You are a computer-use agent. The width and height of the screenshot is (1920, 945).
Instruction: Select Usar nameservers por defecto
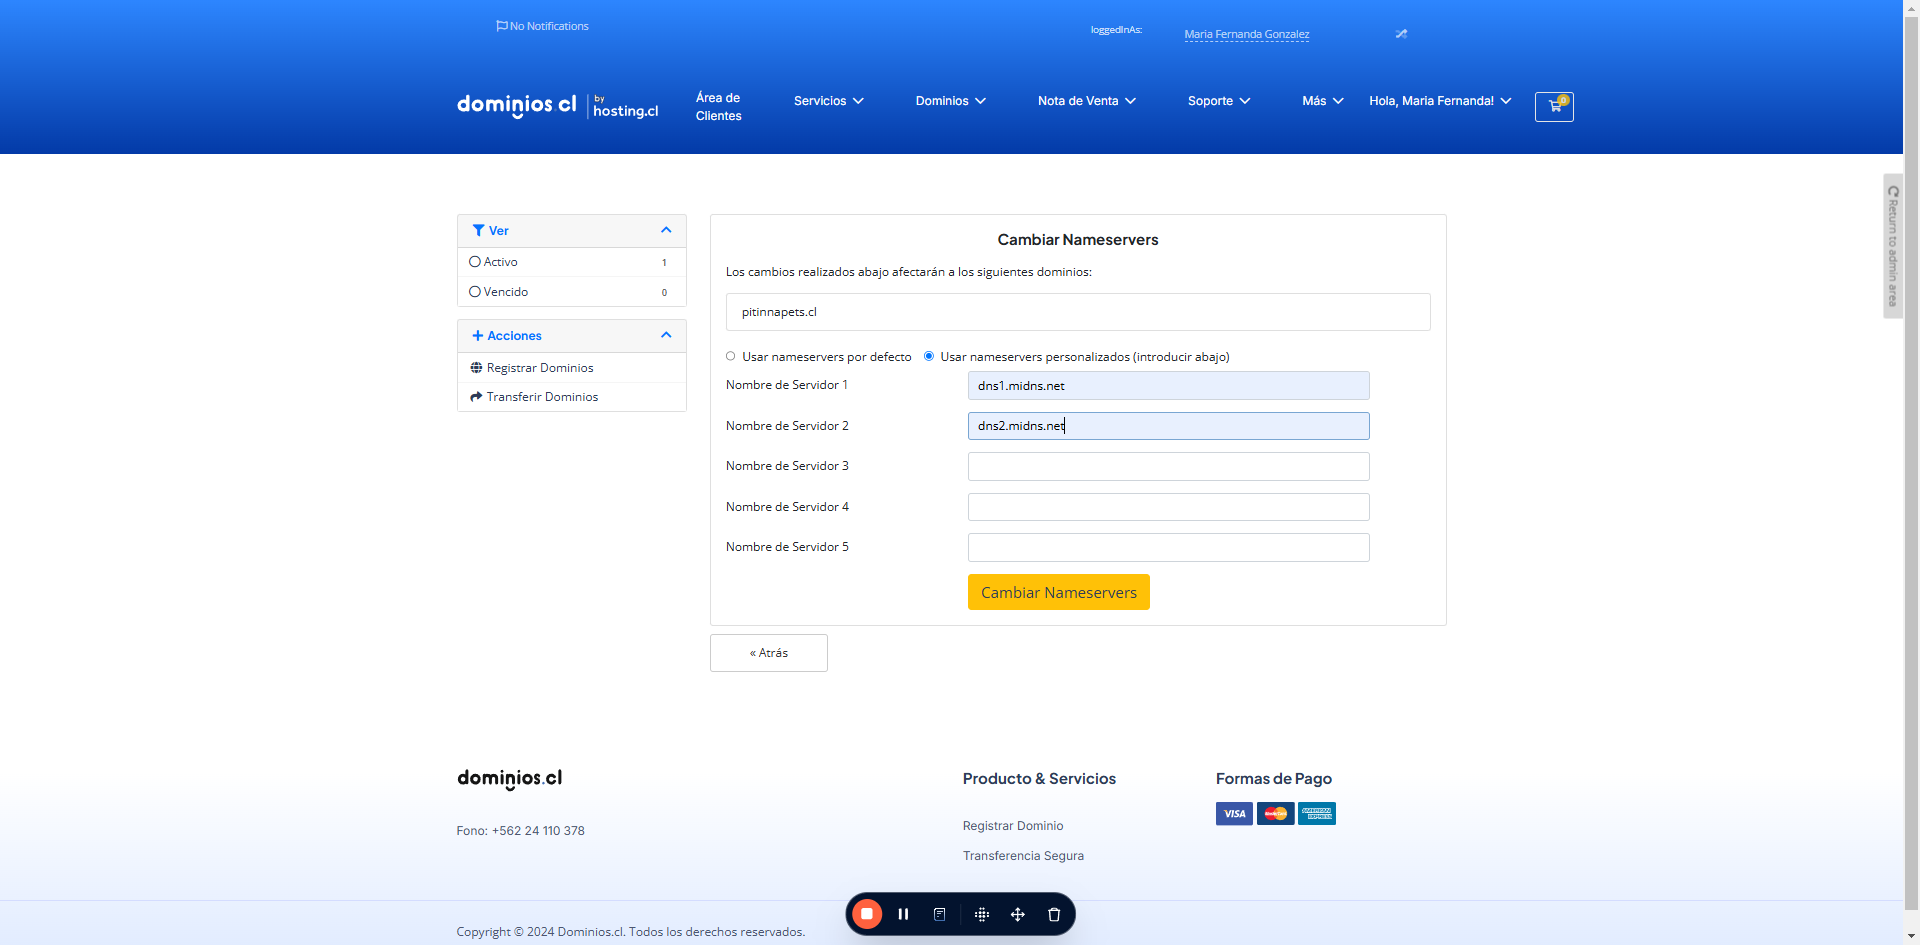tap(730, 356)
